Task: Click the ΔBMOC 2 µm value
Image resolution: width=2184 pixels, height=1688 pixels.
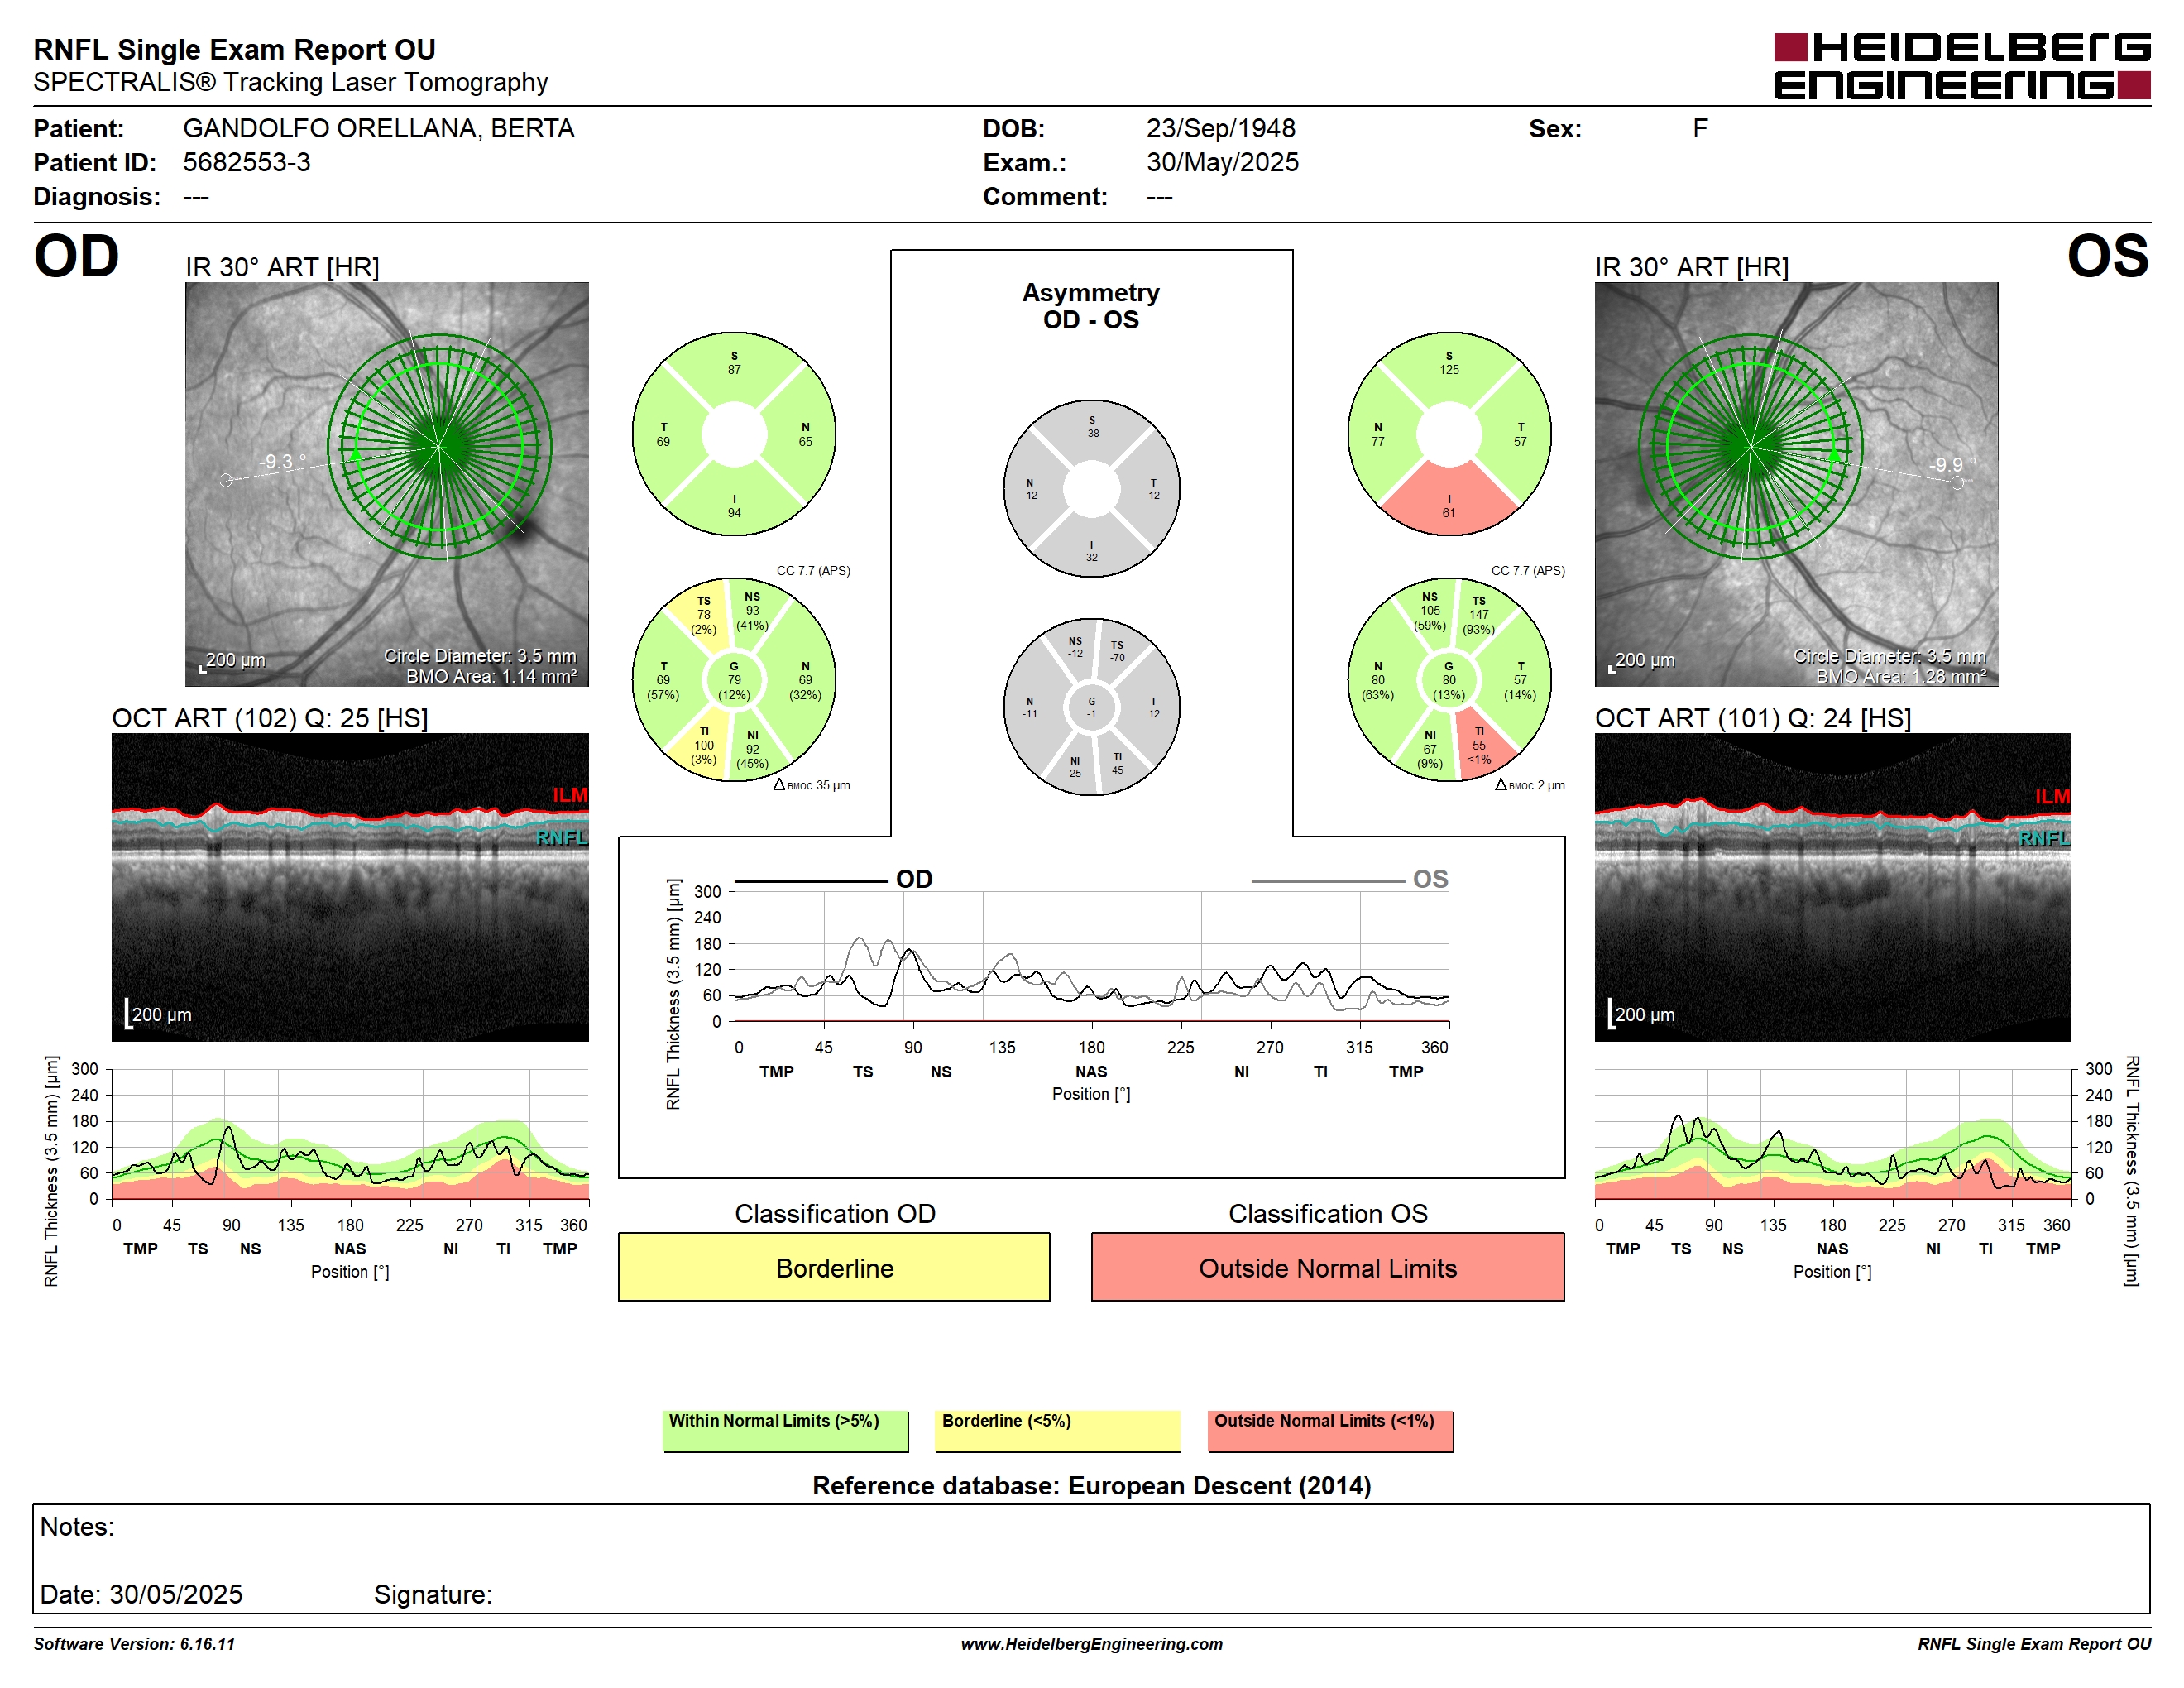Action: tap(1530, 785)
